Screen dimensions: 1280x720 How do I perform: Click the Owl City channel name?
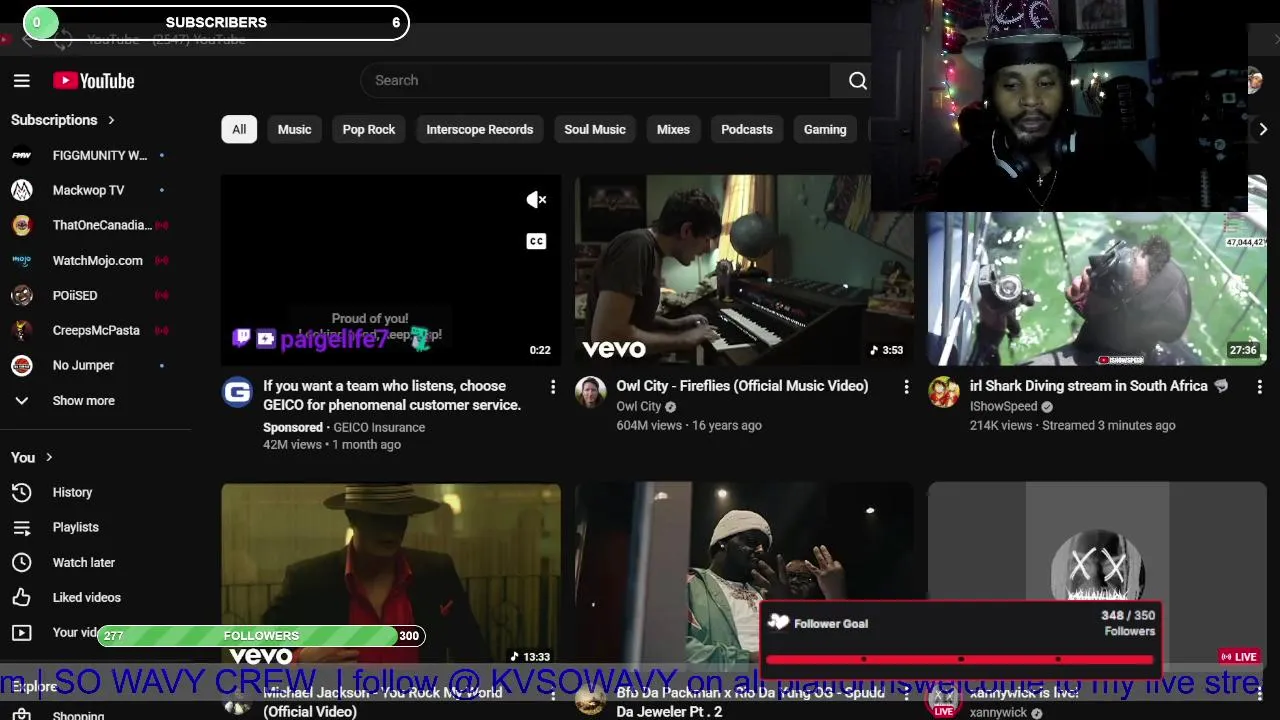coord(639,406)
